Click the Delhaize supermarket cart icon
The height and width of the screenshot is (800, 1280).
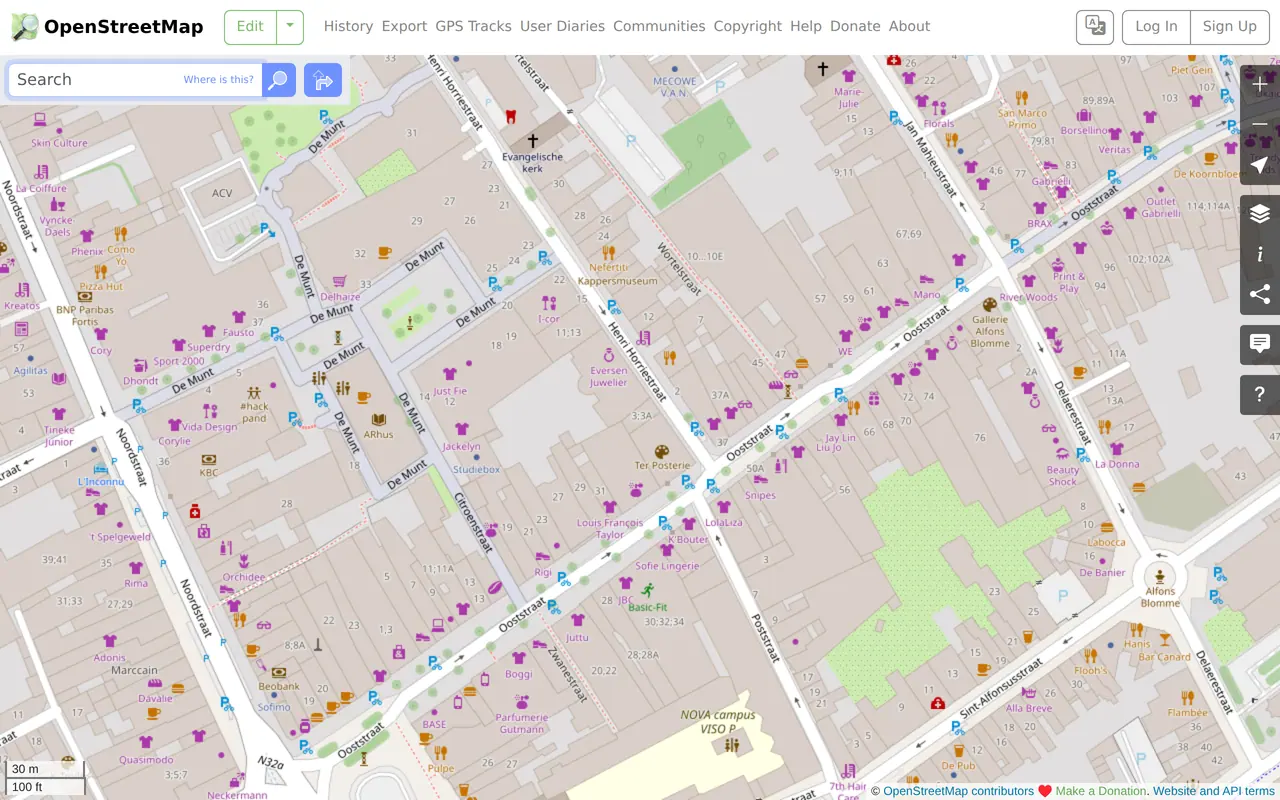(340, 282)
